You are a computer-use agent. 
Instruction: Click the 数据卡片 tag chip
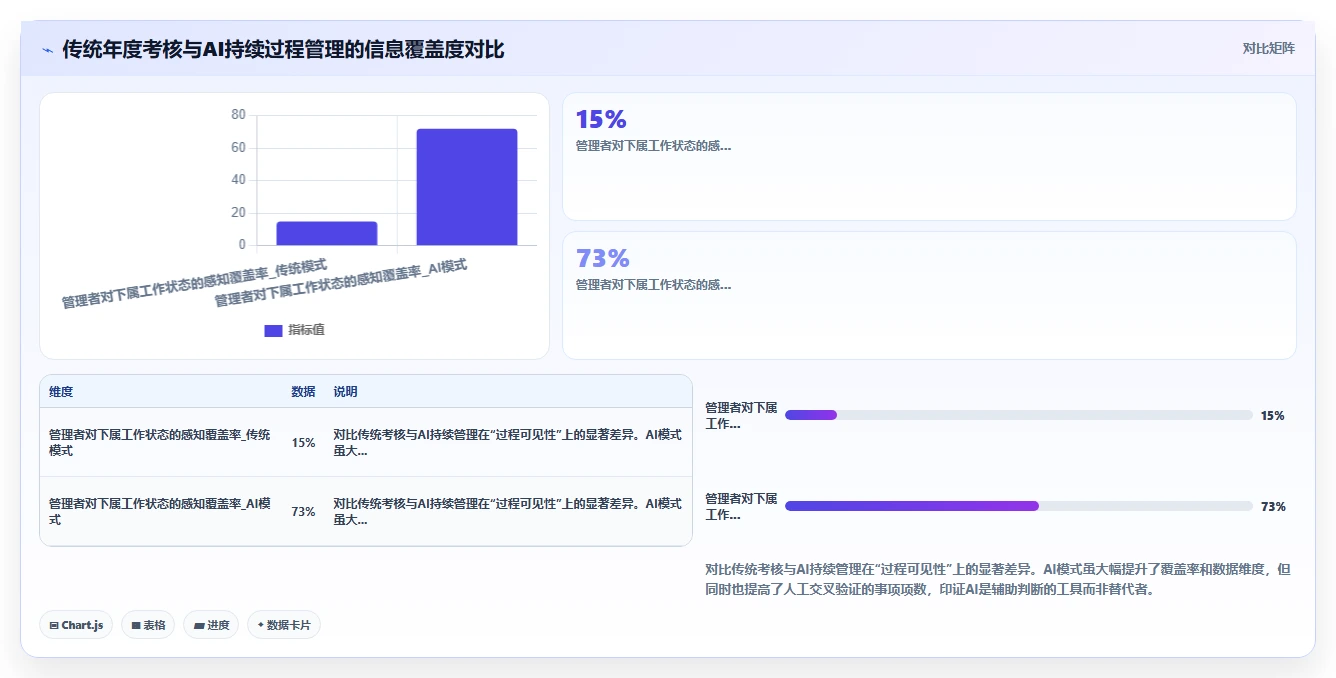pos(284,625)
